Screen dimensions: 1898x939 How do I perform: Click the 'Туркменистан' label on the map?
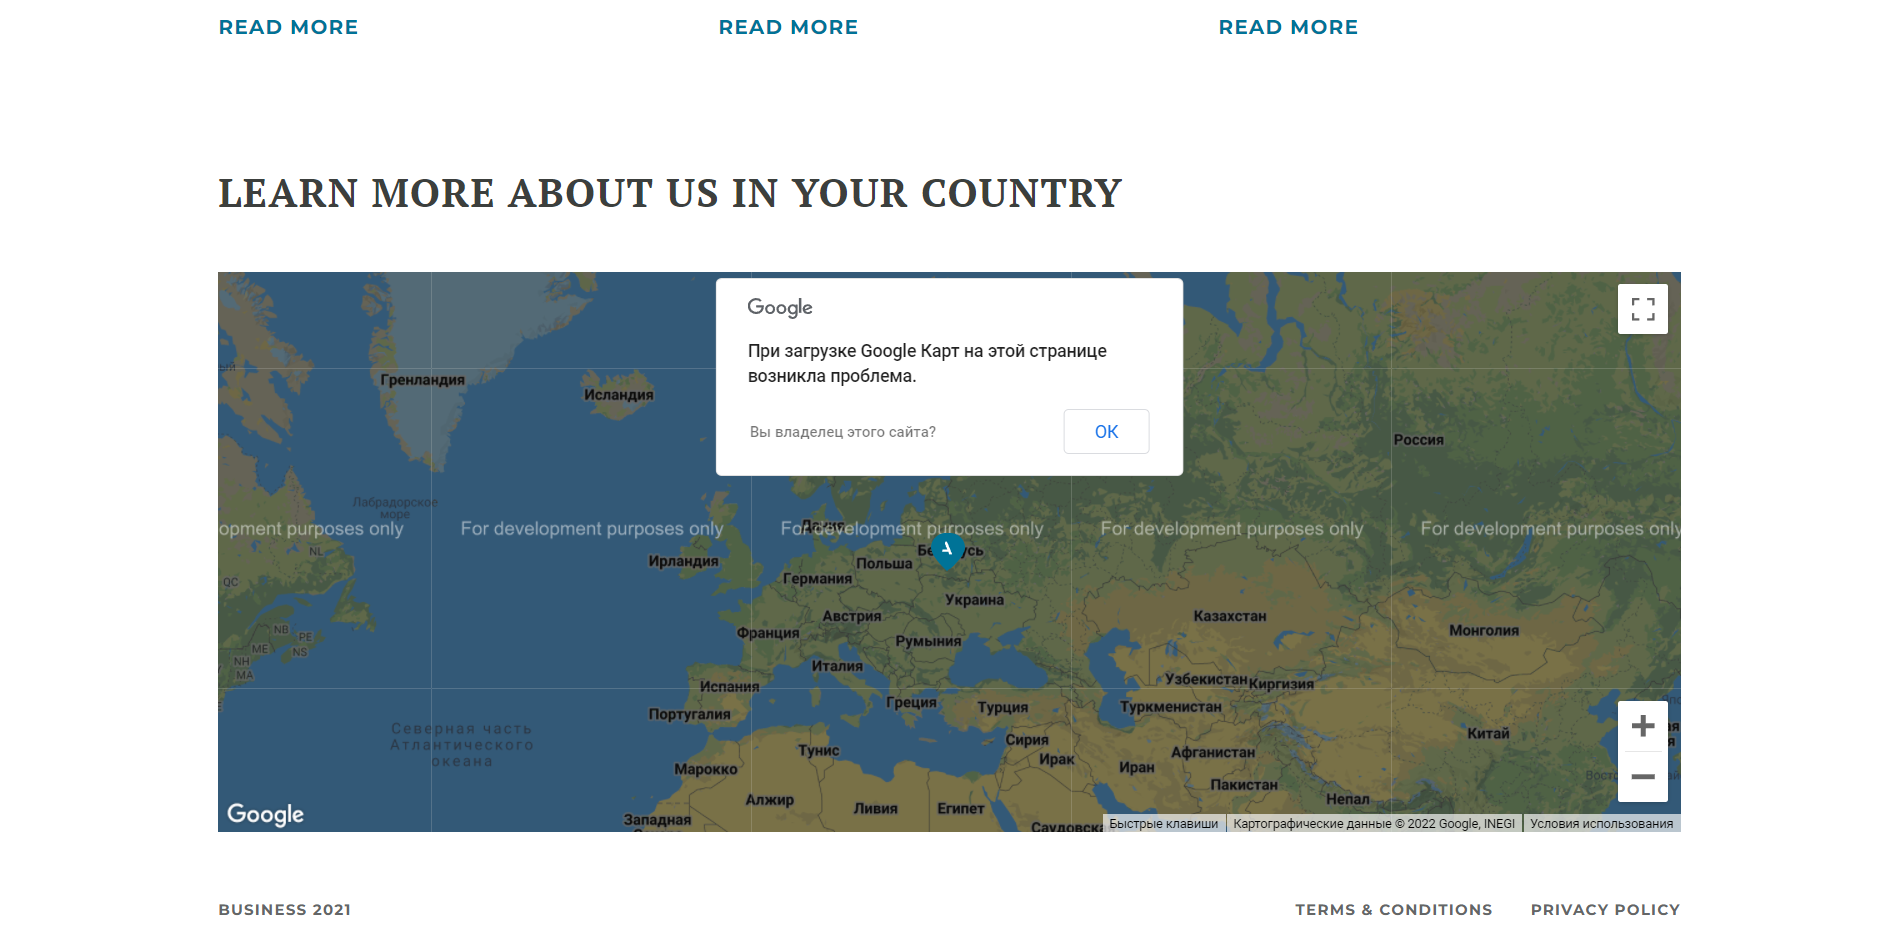1170,706
